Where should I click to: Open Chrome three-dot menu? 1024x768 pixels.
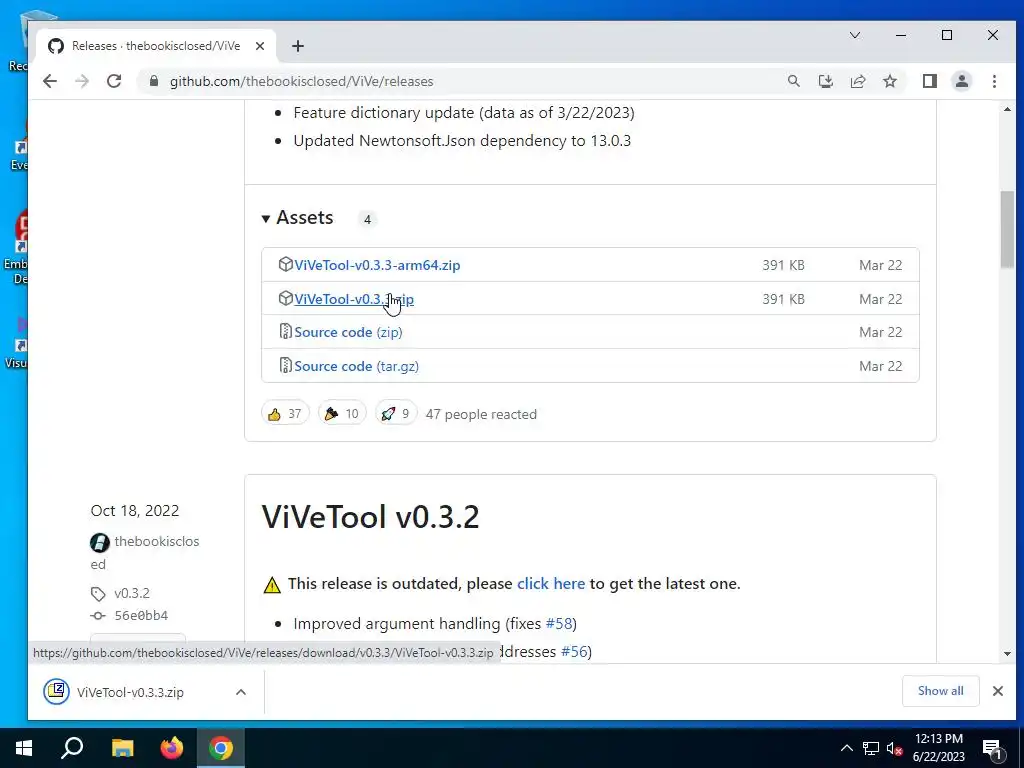994,81
